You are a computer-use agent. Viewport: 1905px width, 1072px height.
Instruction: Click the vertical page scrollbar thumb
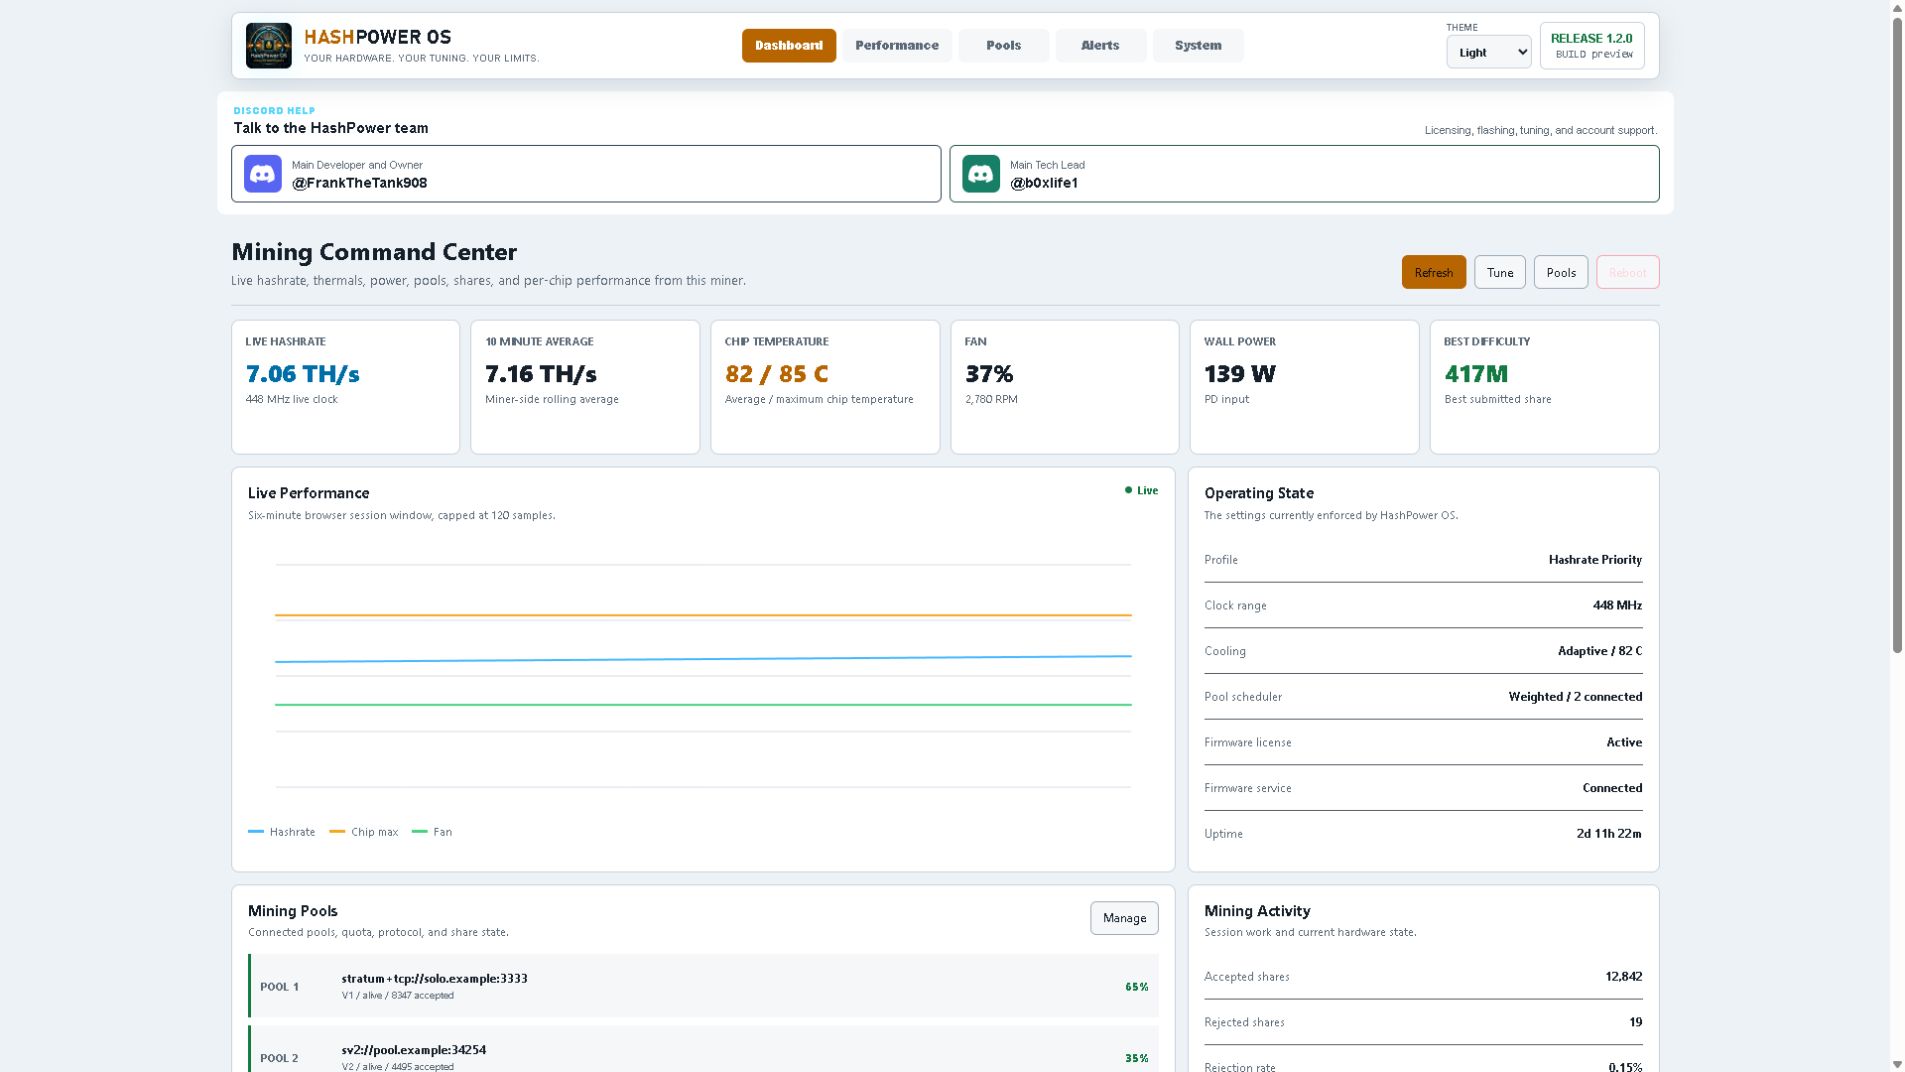click(x=1897, y=335)
